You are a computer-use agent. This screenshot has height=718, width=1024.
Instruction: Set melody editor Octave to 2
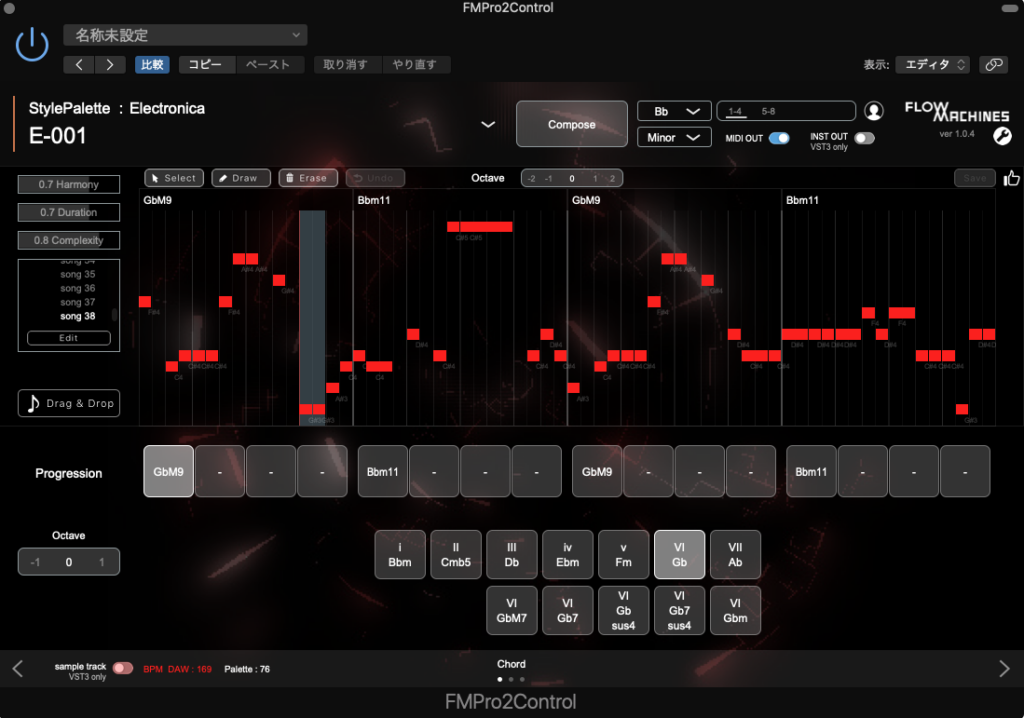(612, 178)
